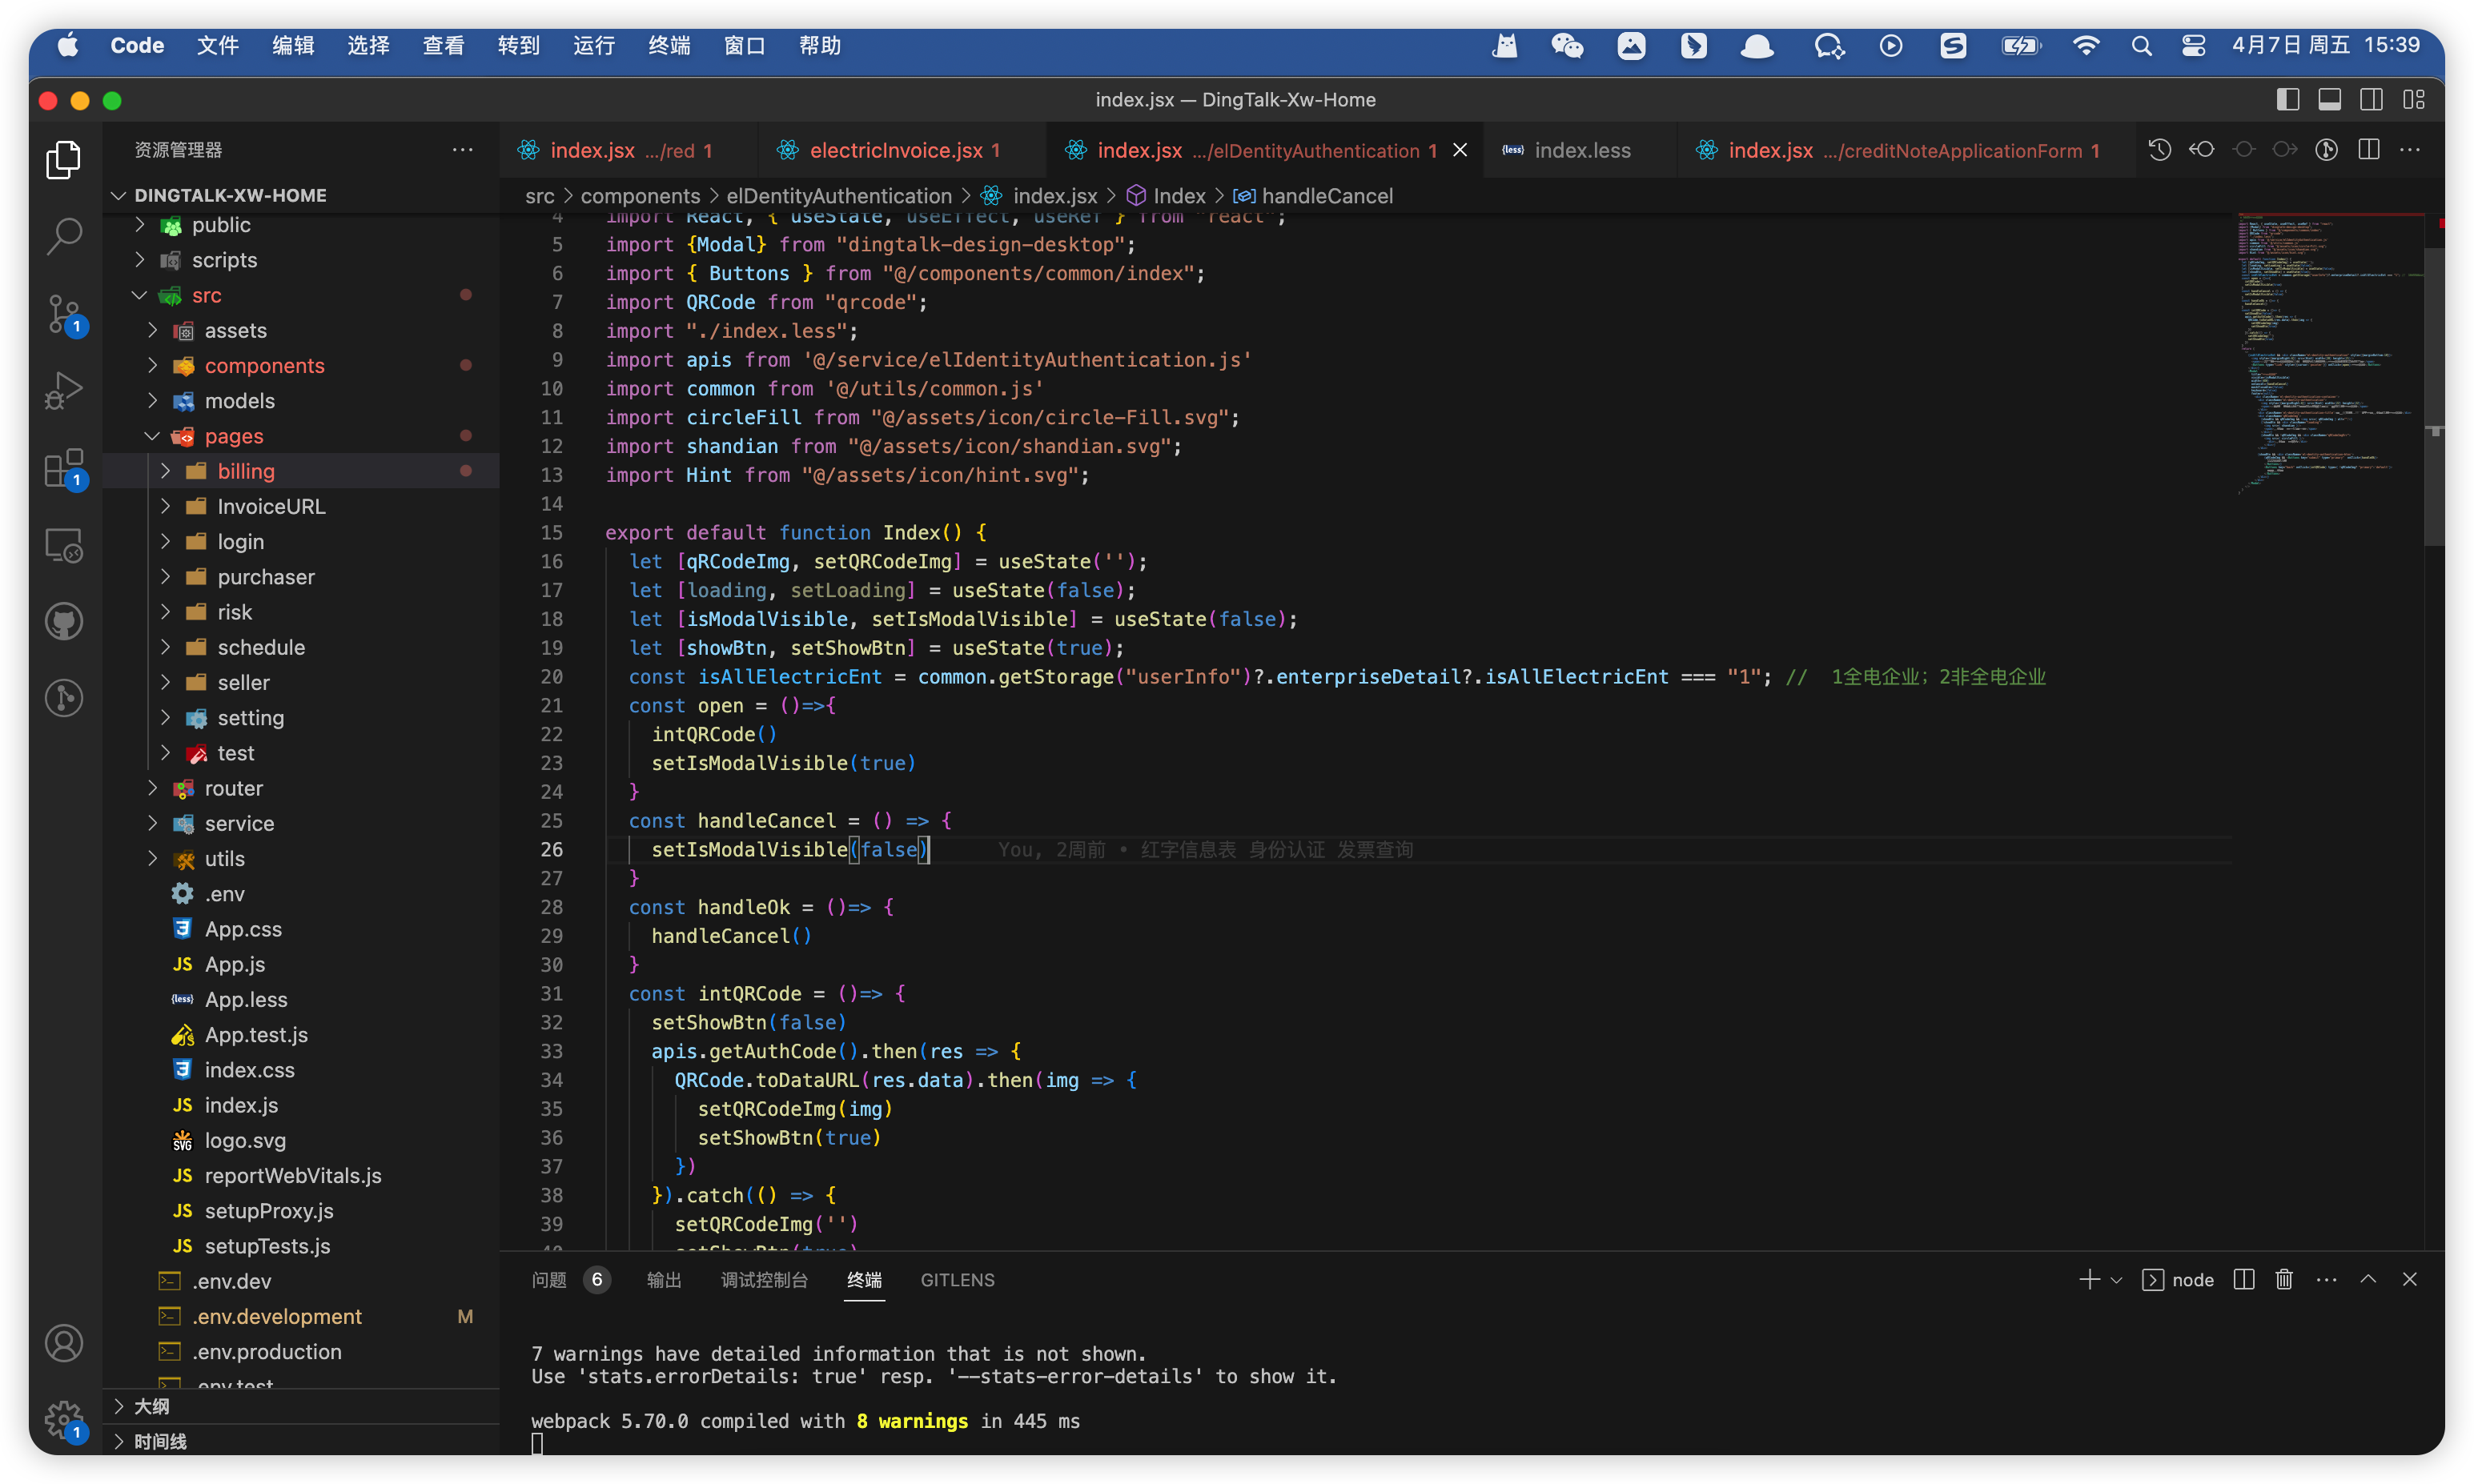This screenshot has height=1484, width=2474.
Task: Toggle the terminal close button
Action: [x=2411, y=1279]
